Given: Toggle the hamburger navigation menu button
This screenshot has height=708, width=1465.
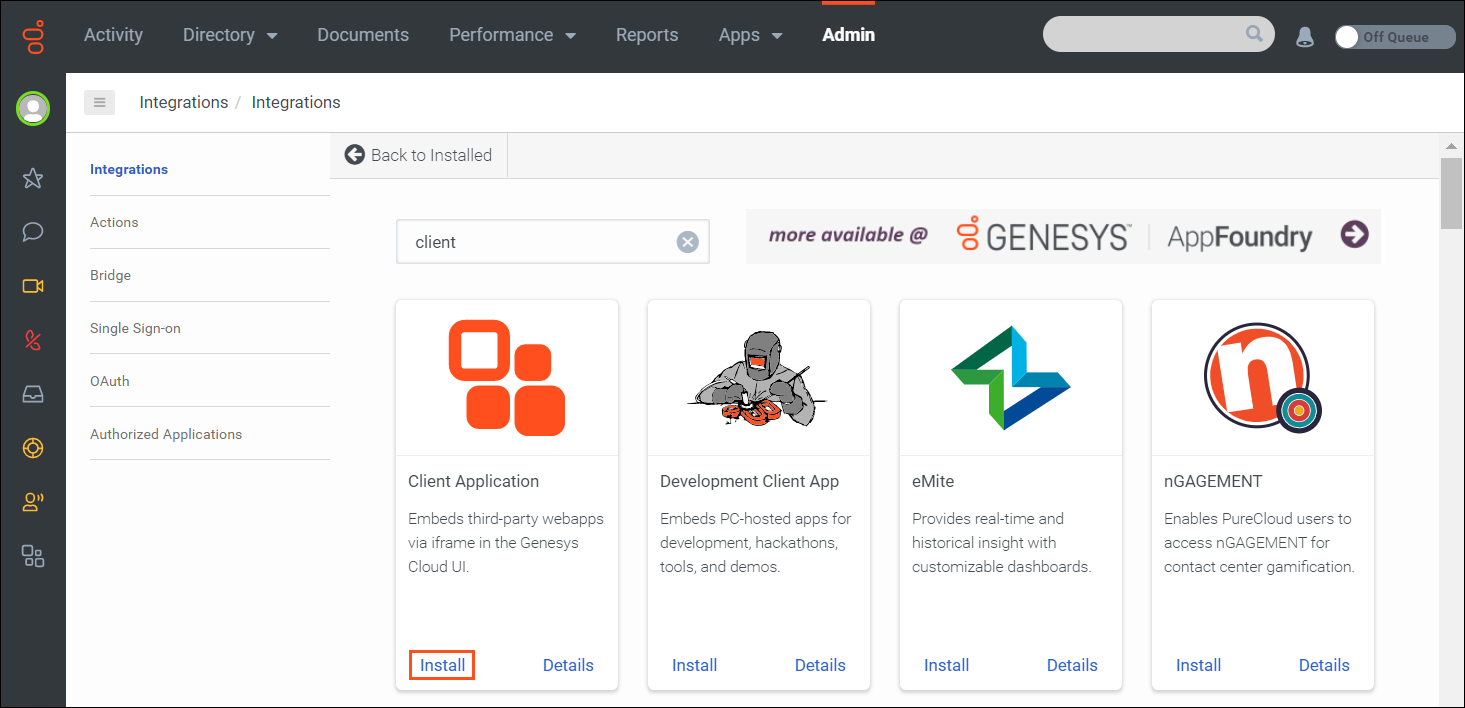Looking at the screenshot, I should (99, 102).
